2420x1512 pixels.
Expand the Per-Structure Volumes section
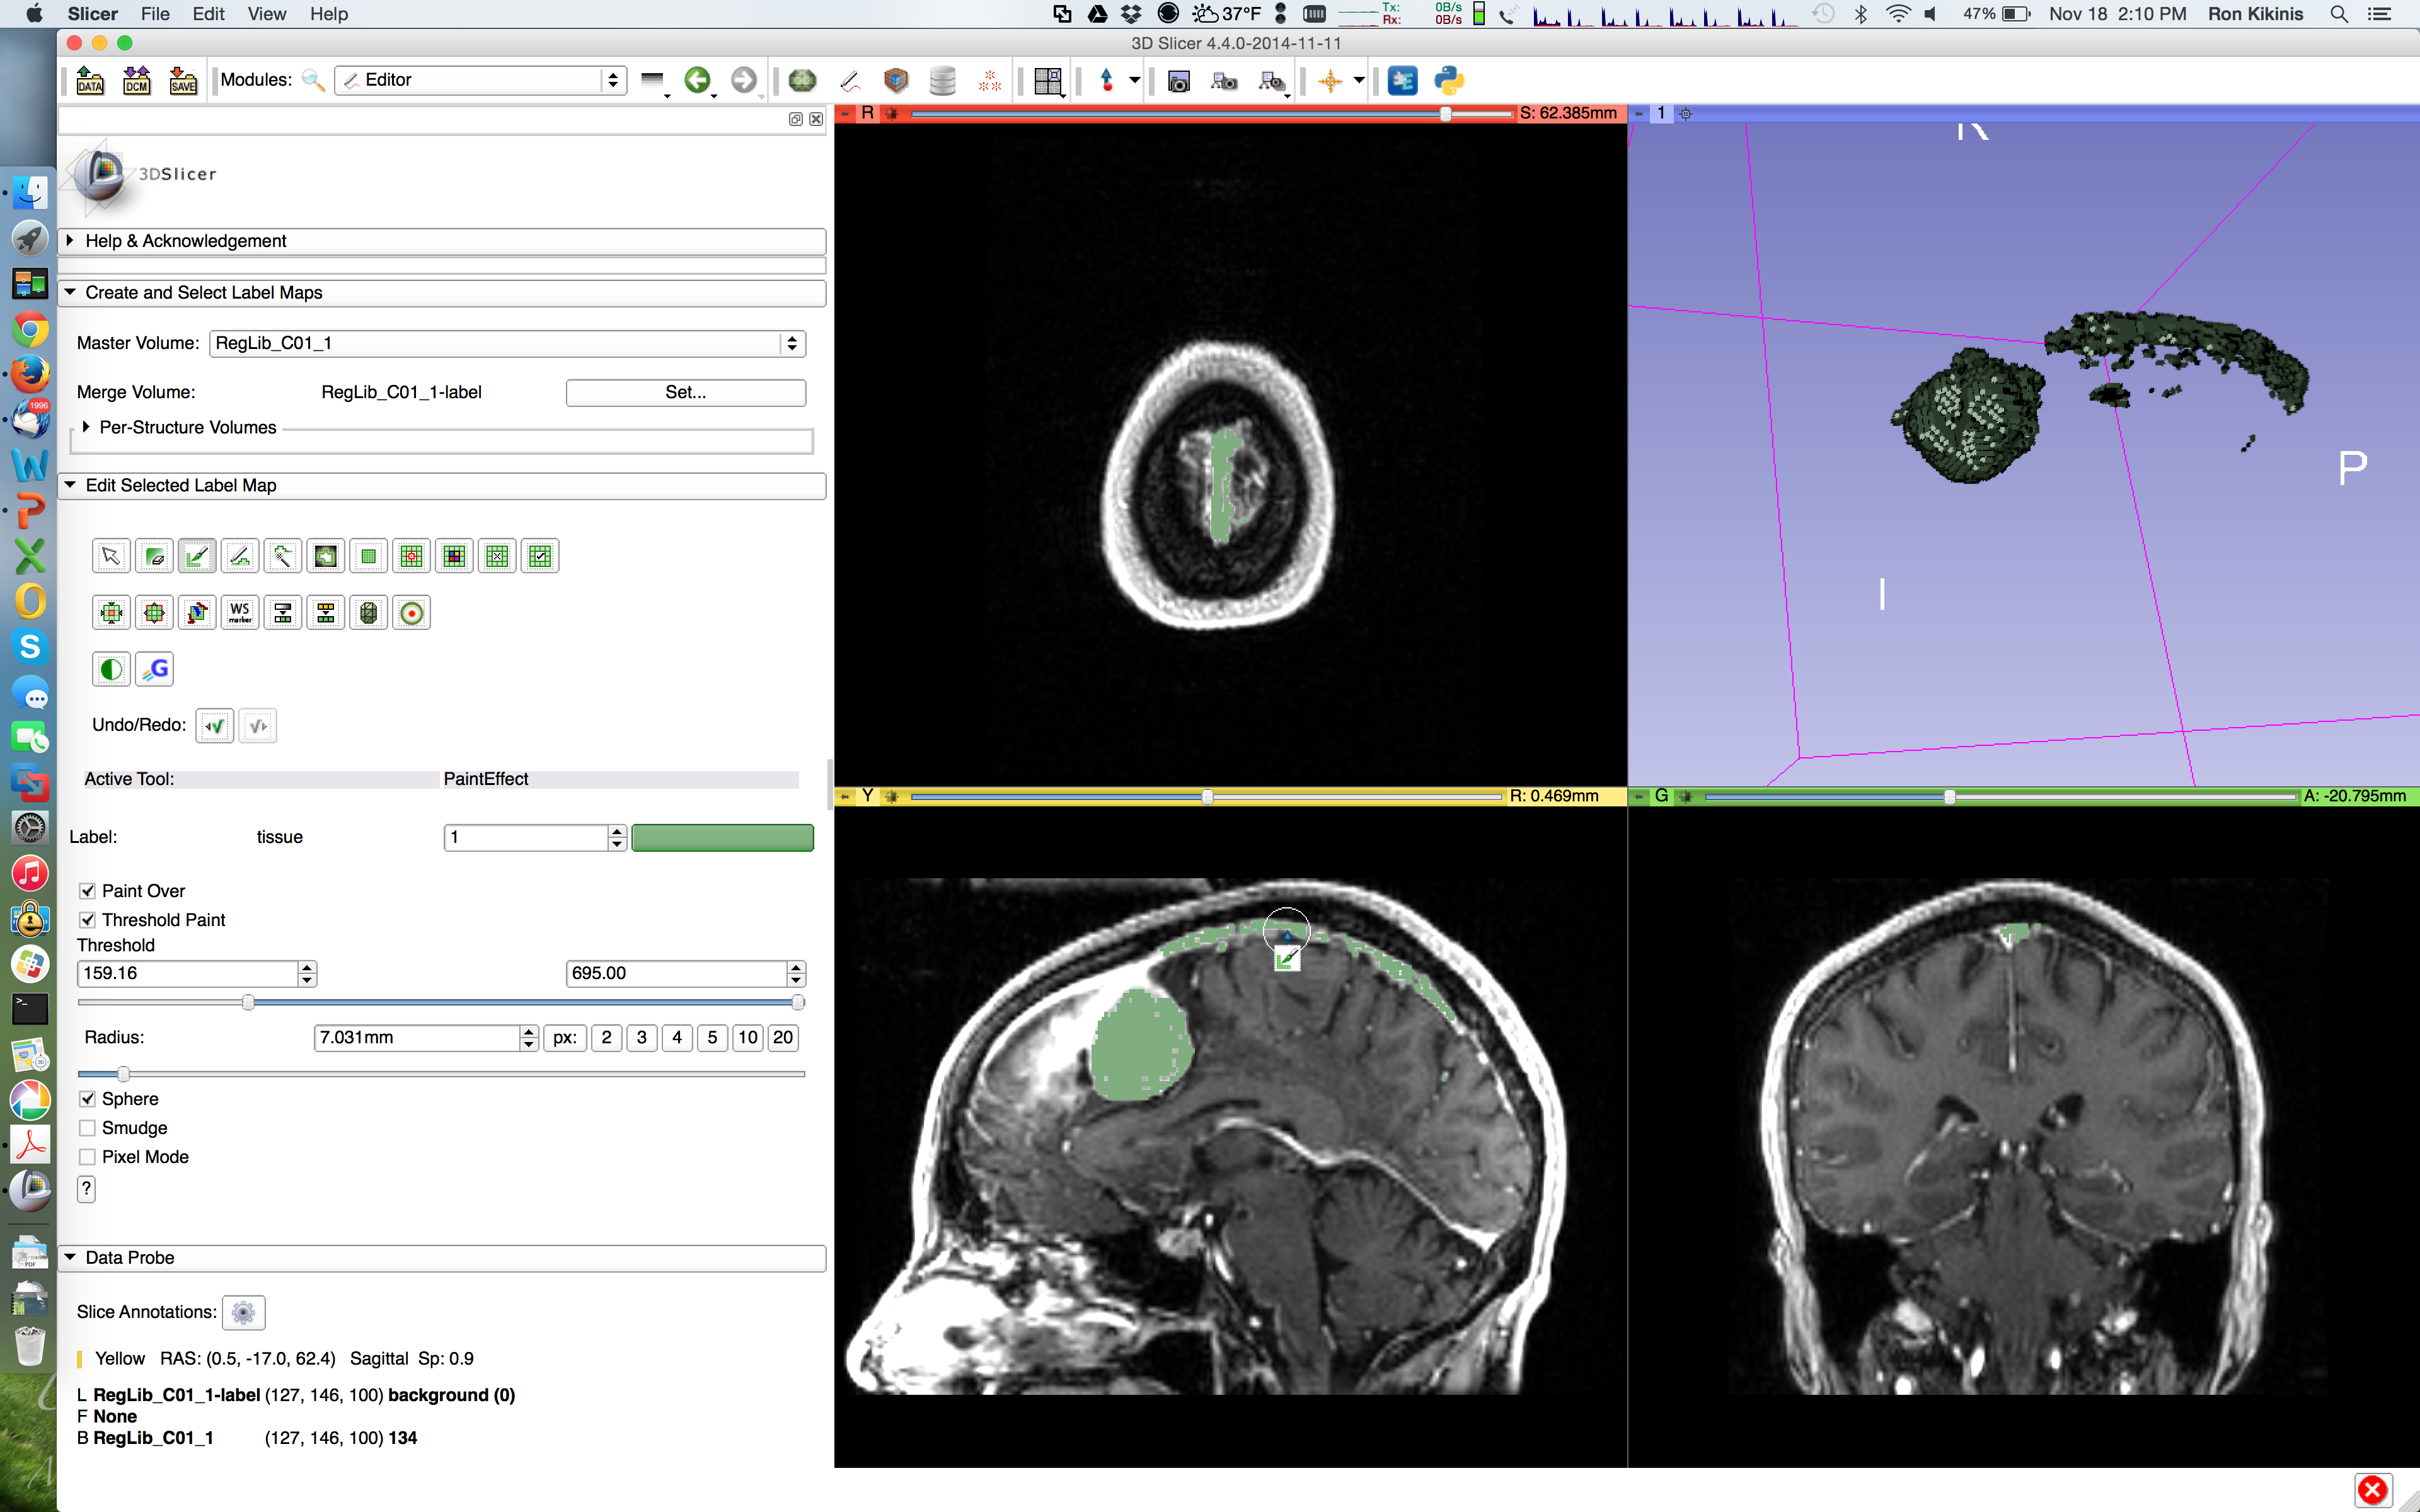pyautogui.click(x=87, y=427)
